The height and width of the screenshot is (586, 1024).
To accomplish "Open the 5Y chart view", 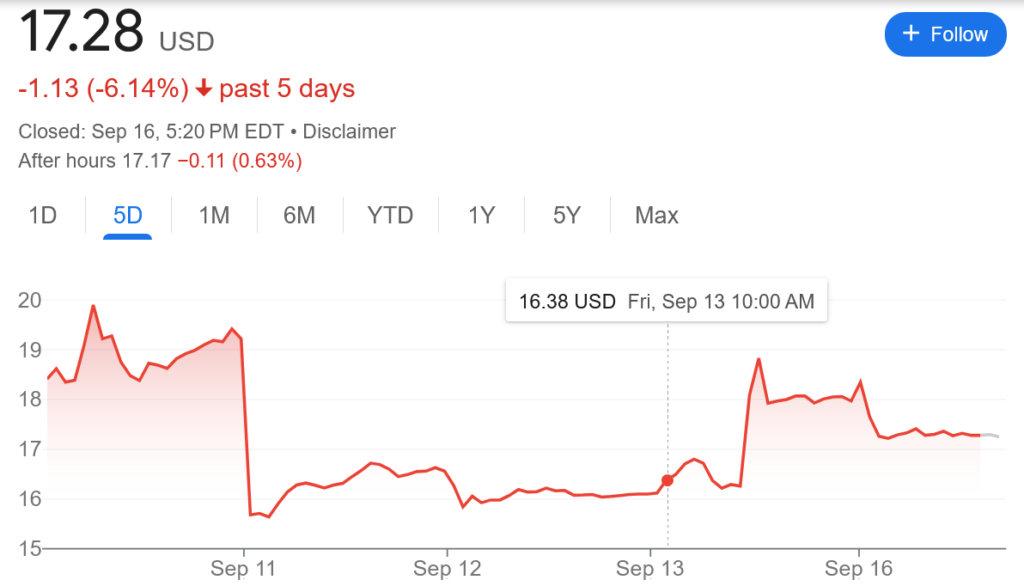I will (567, 215).
